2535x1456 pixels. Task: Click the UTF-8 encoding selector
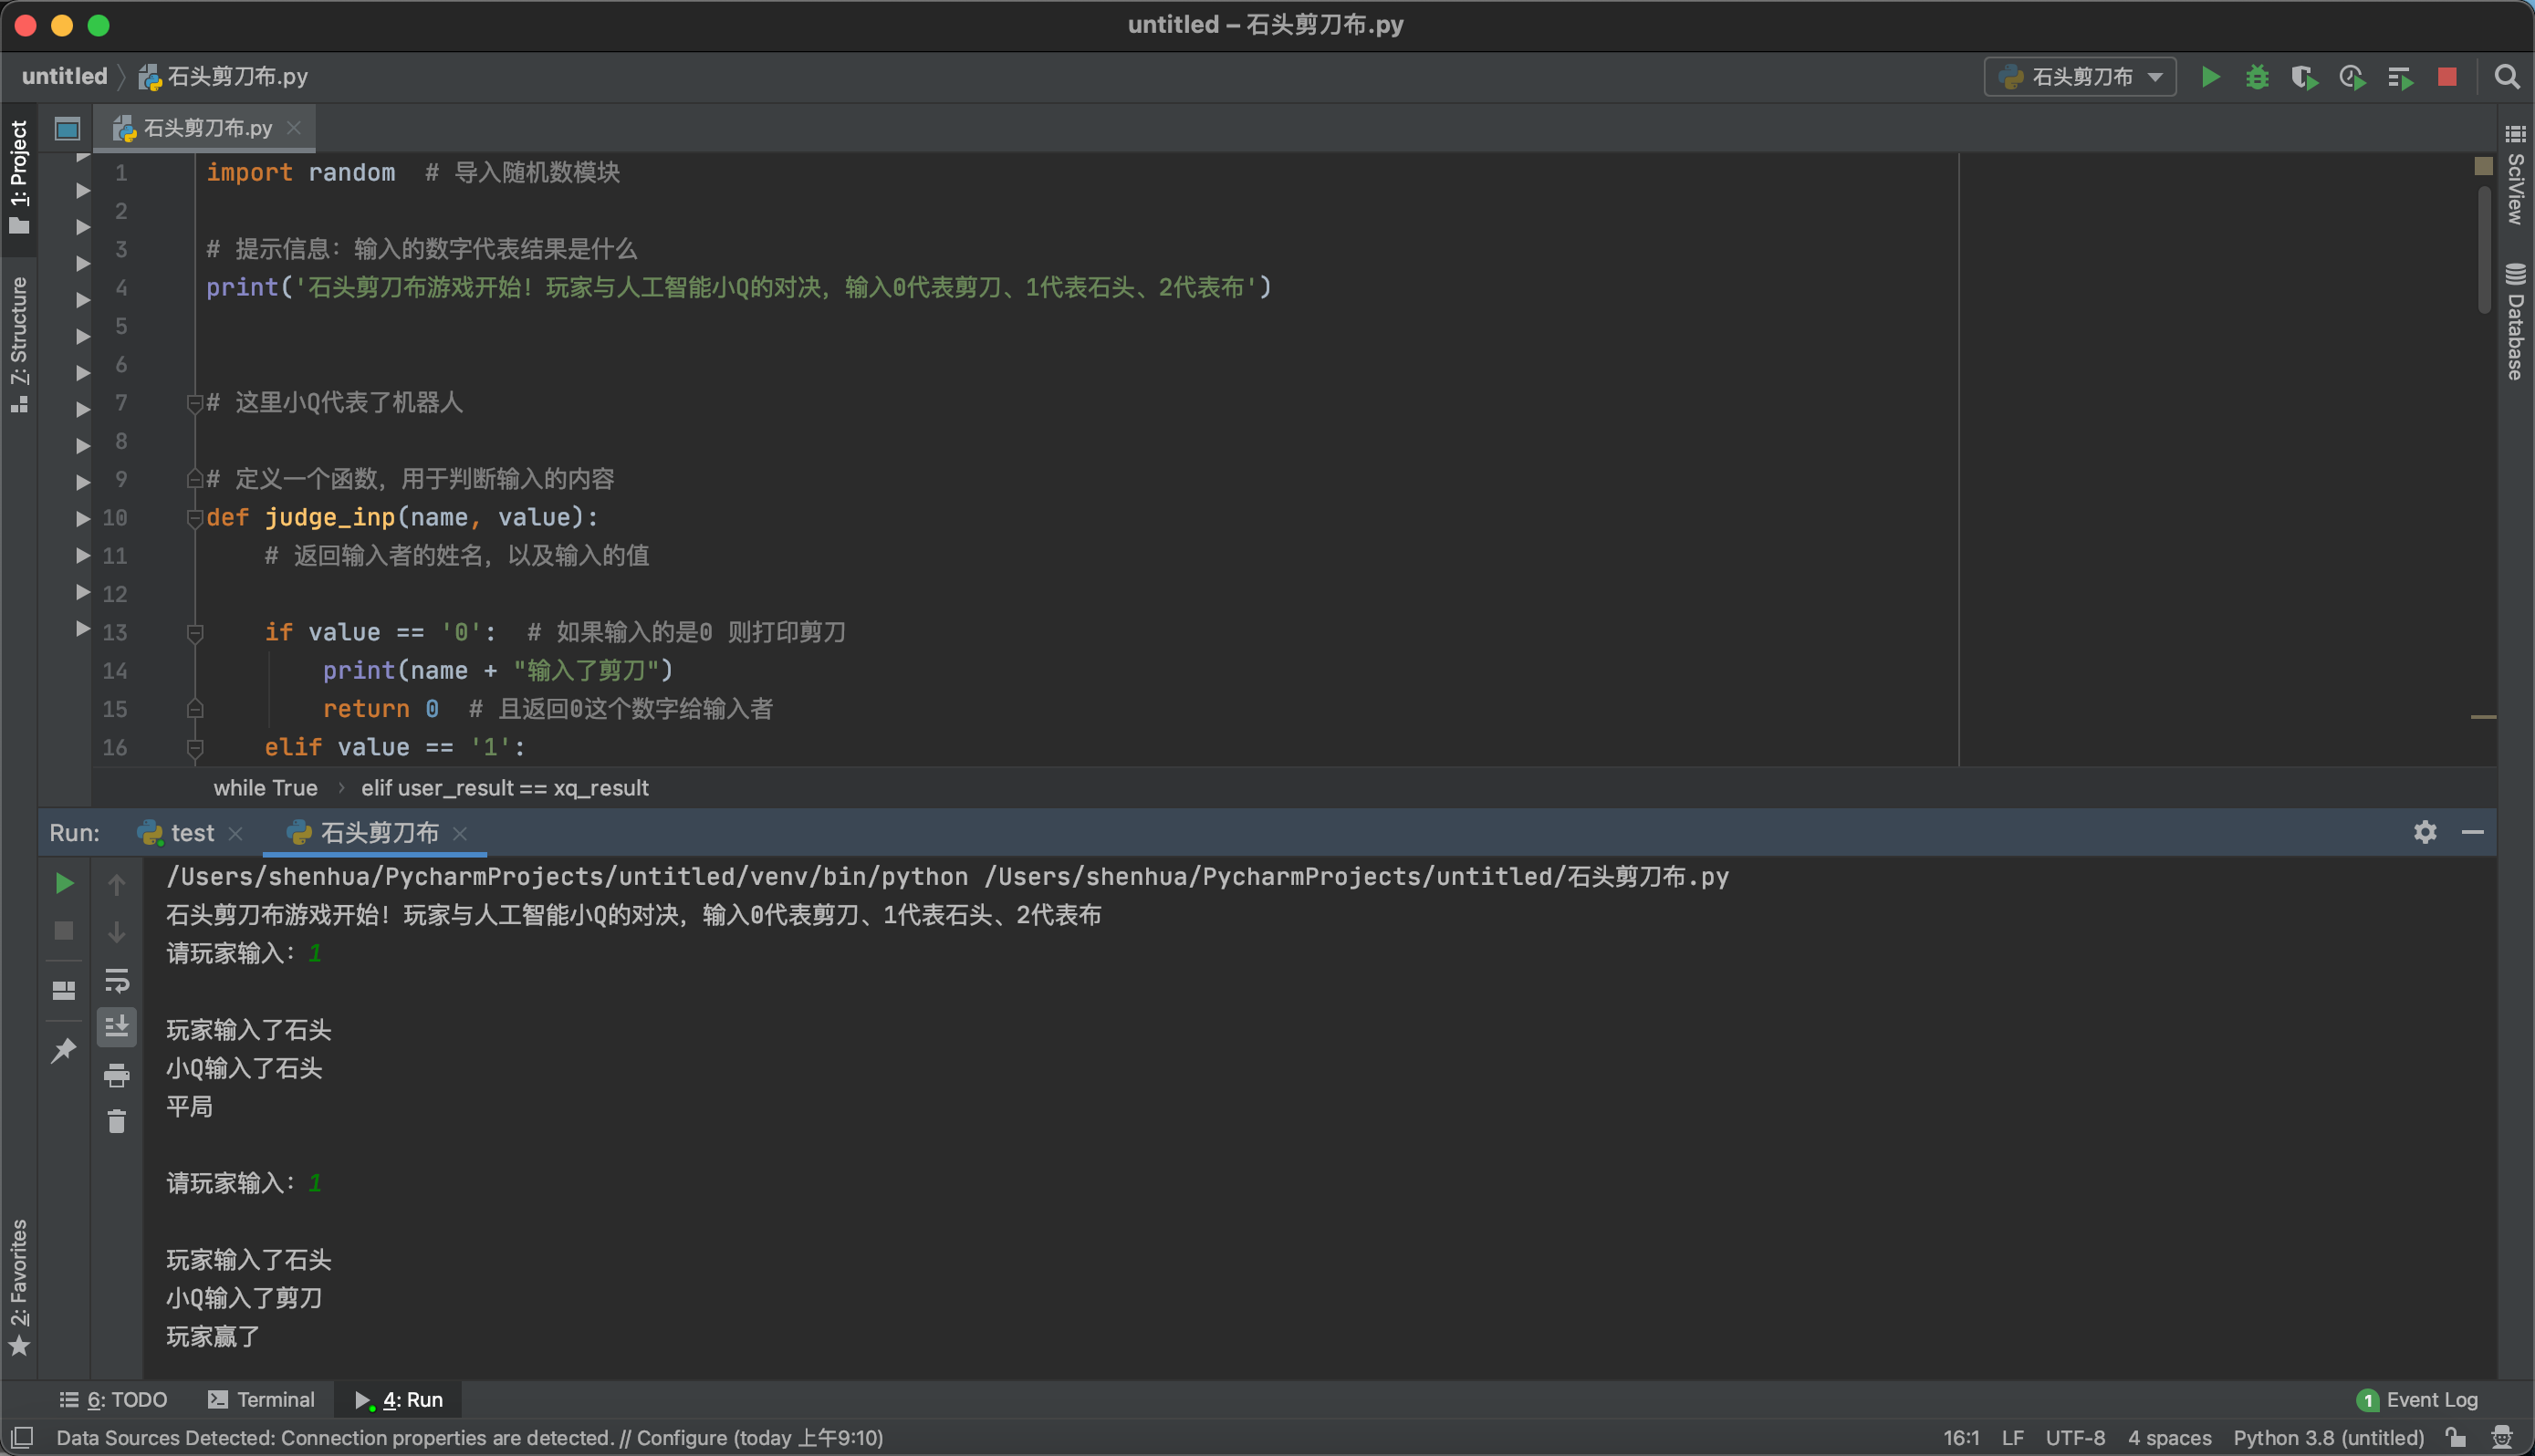point(2075,1438)
